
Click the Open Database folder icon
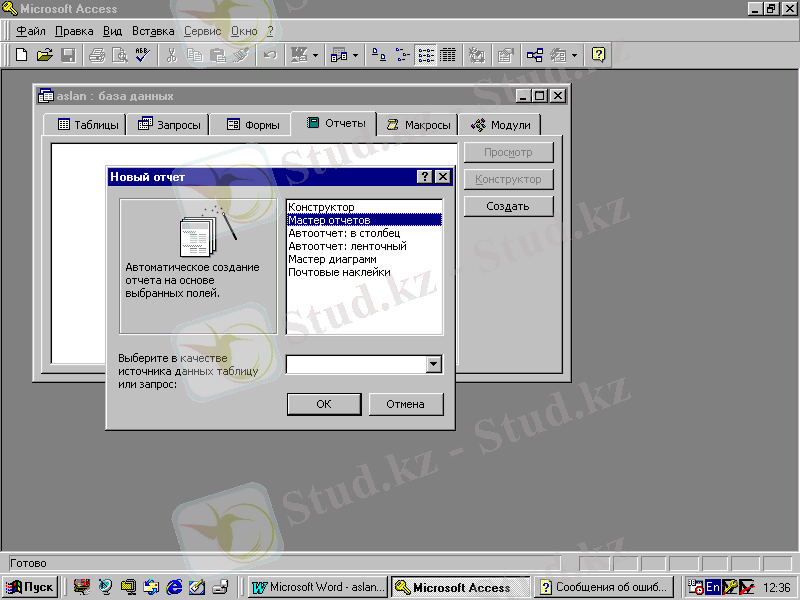click(x=44, y=55)
